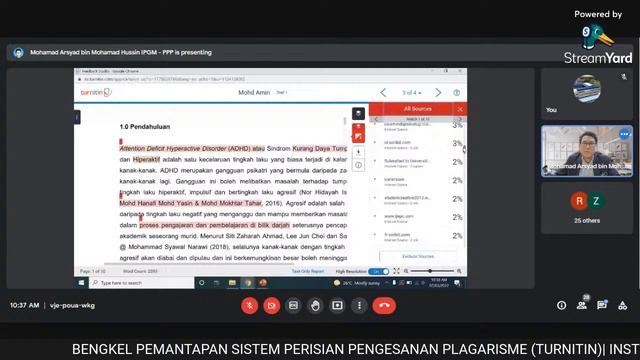
Task: Click the 'Type here to search' taskbar box
Action: pyautogui.click(x=141, y=282)
